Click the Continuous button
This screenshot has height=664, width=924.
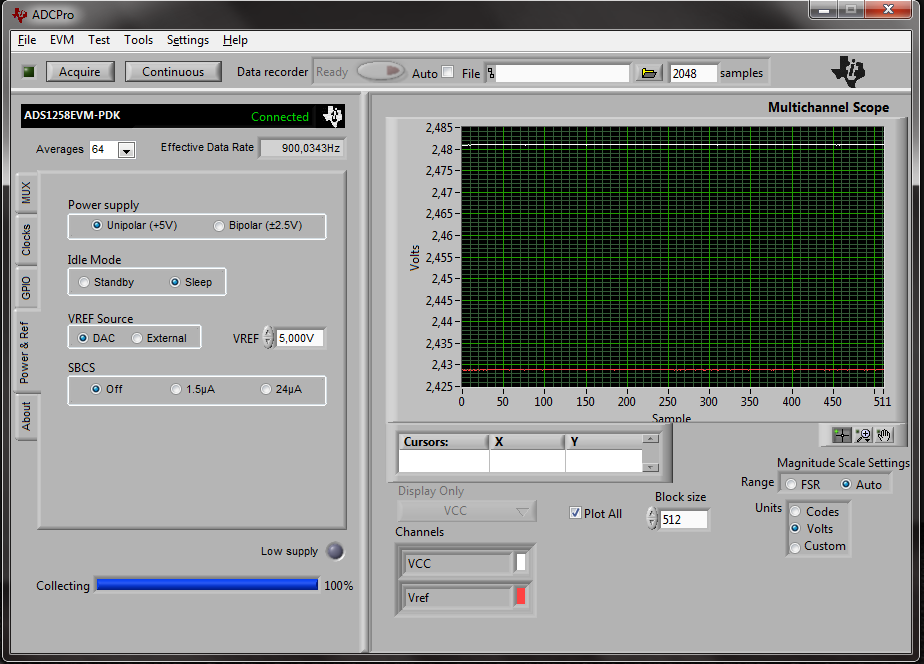coord(173,71)
